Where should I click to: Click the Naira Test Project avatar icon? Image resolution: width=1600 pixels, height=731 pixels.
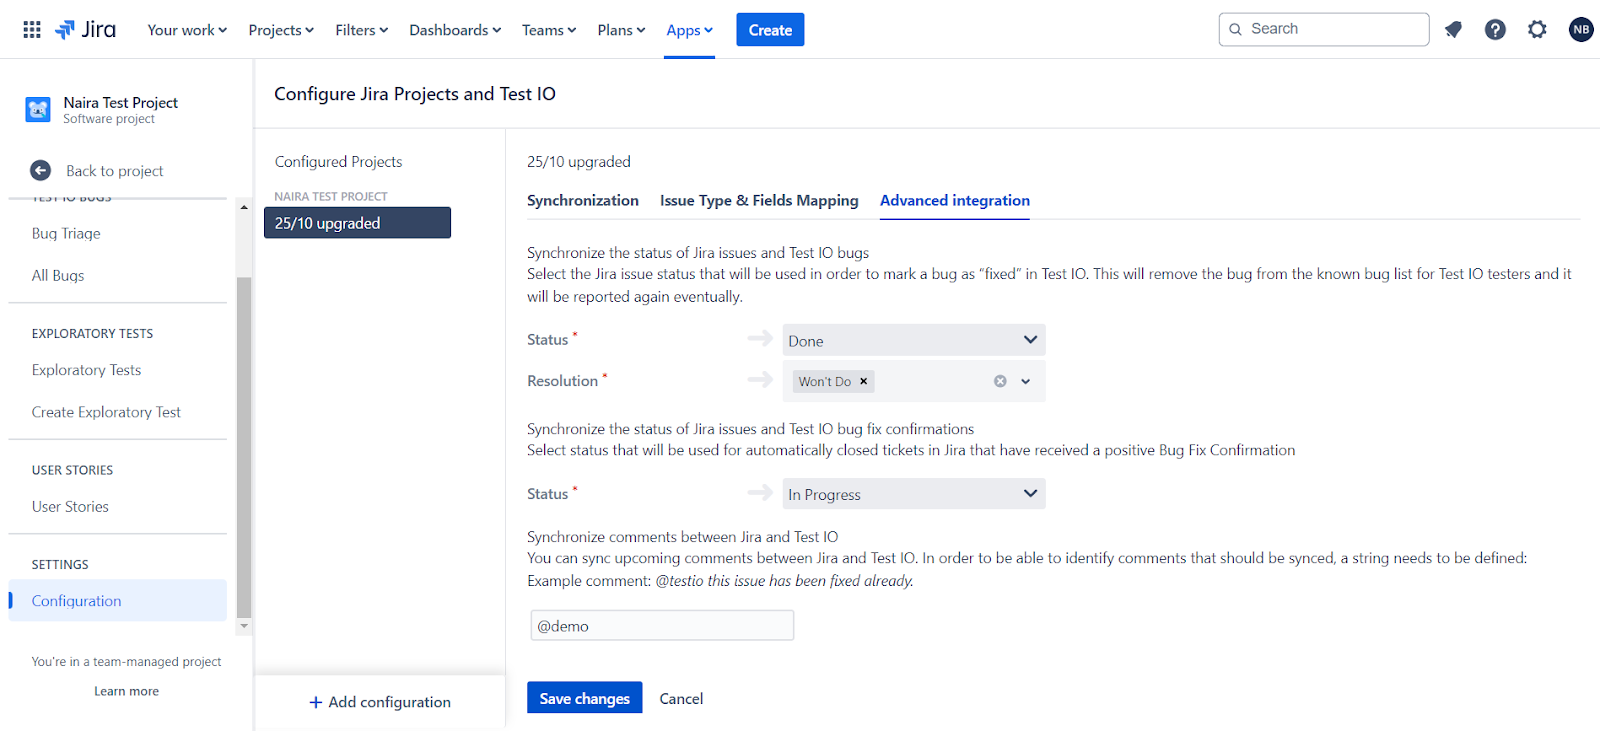coord(38,110)
